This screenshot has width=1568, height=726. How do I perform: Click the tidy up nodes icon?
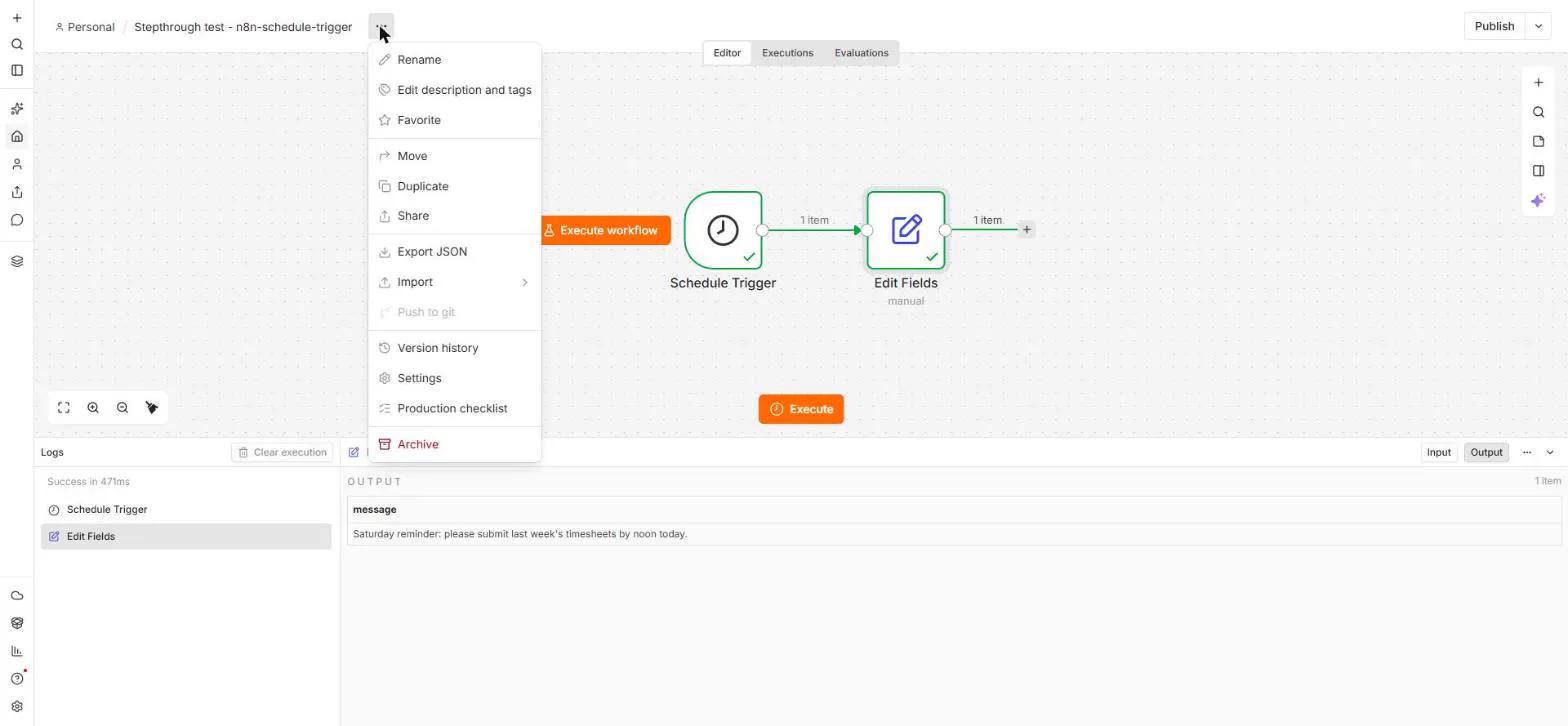152,408
